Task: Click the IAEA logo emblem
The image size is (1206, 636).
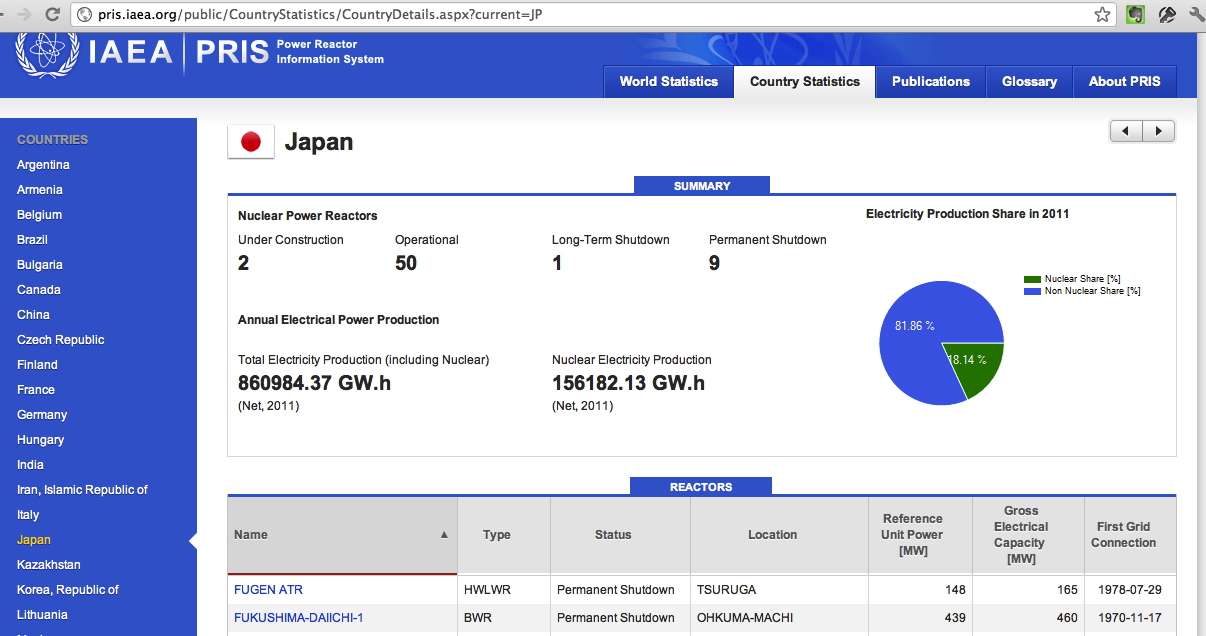Action: [x=45, y=54]
